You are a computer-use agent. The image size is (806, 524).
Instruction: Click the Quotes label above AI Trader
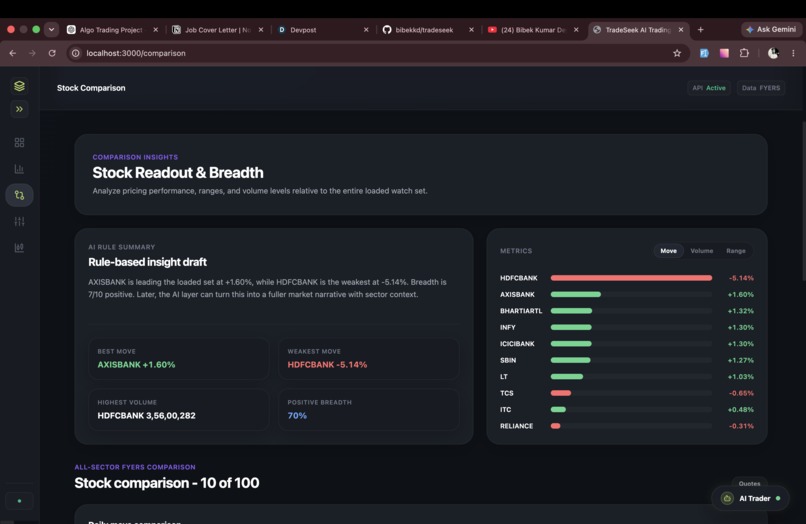(x=749, y=483)
